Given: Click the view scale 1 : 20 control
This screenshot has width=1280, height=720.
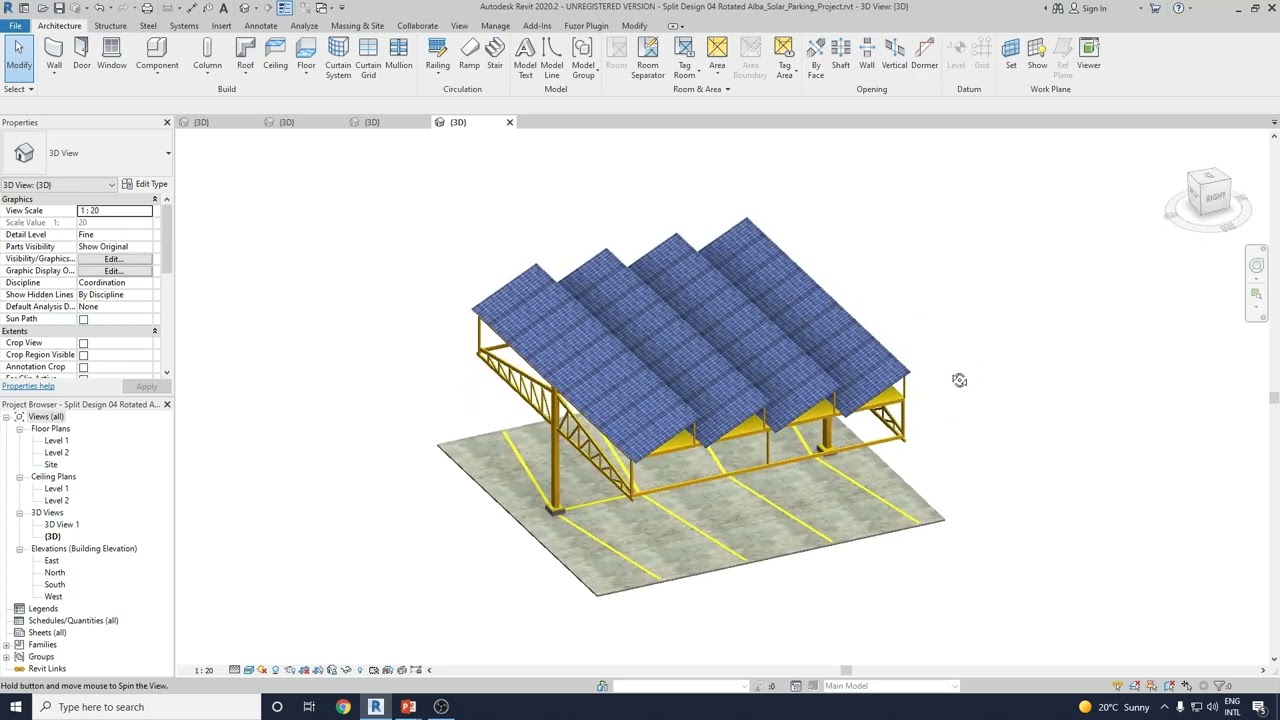Looking at the screenshot, I should click(203, 670).
